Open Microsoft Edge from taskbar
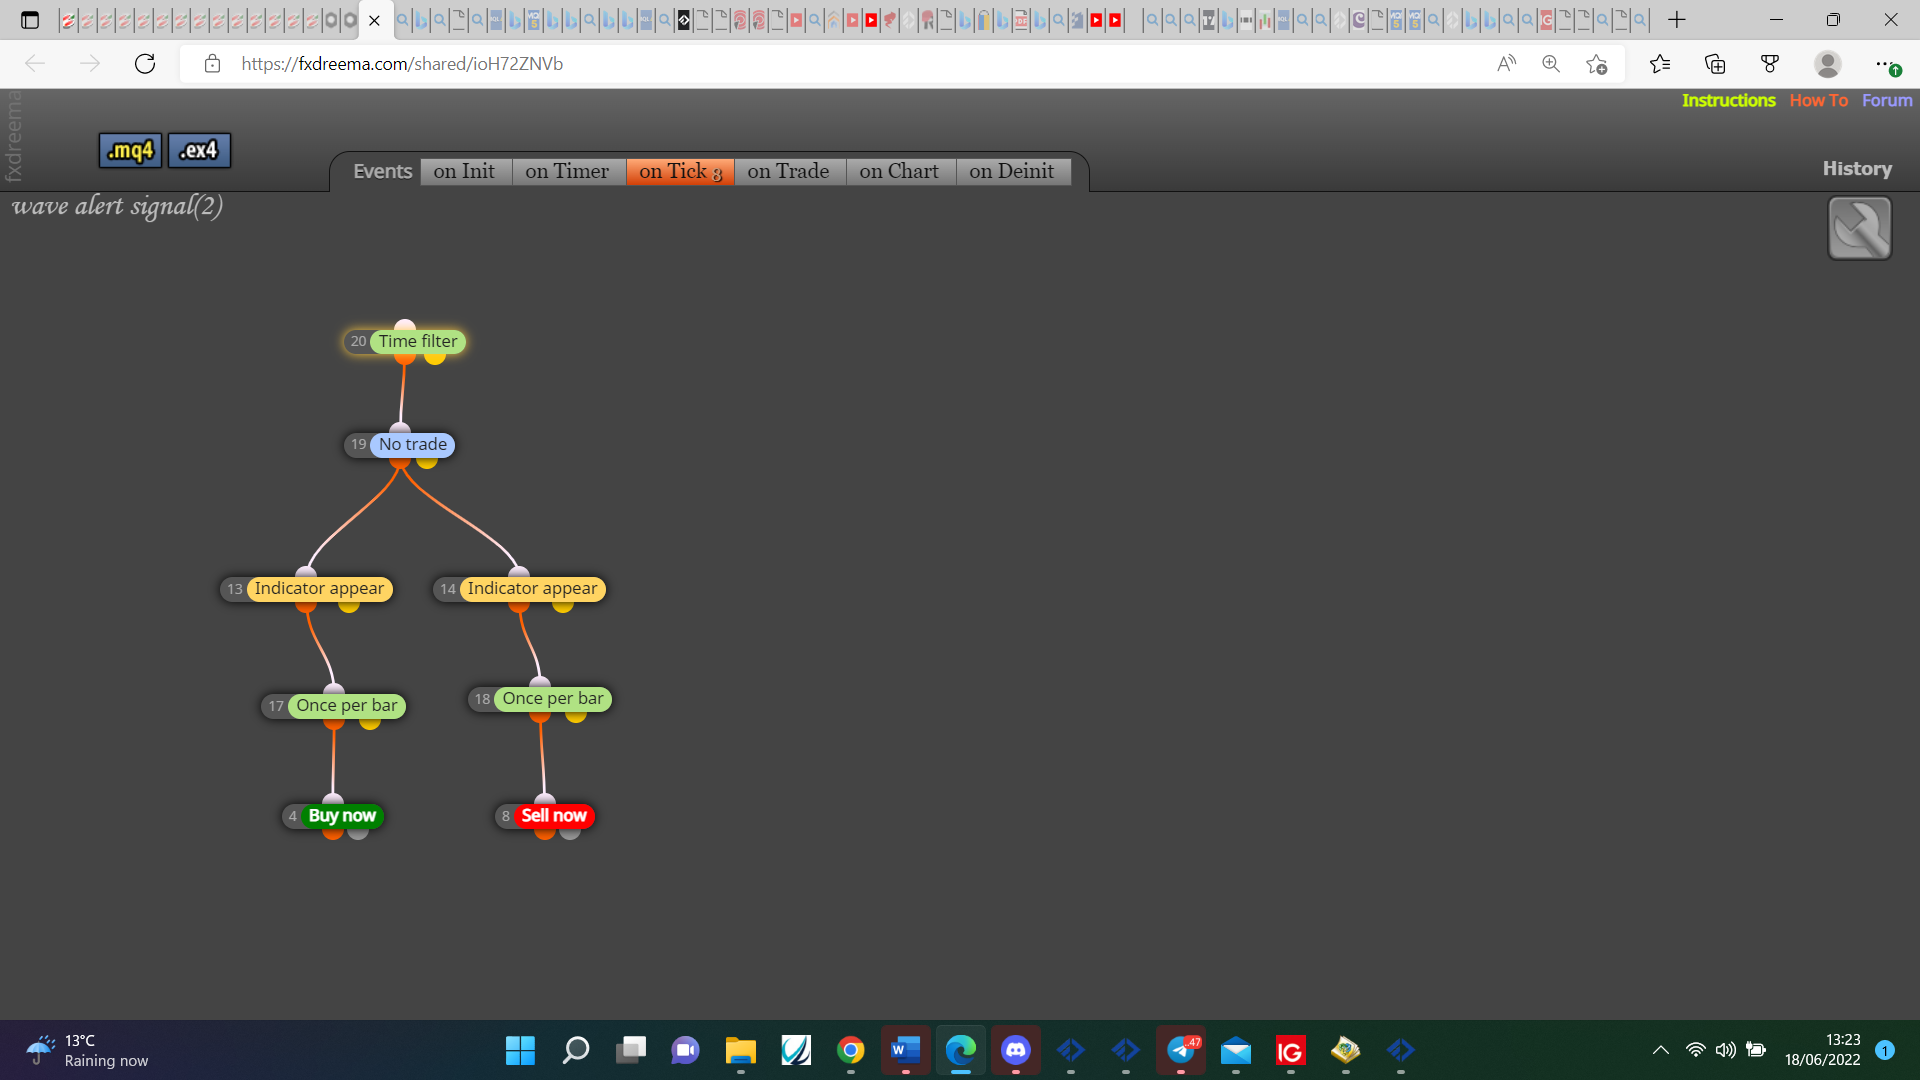Image resolution: width=1920 pixels, height=1080 pixels. coord(961,1050)
